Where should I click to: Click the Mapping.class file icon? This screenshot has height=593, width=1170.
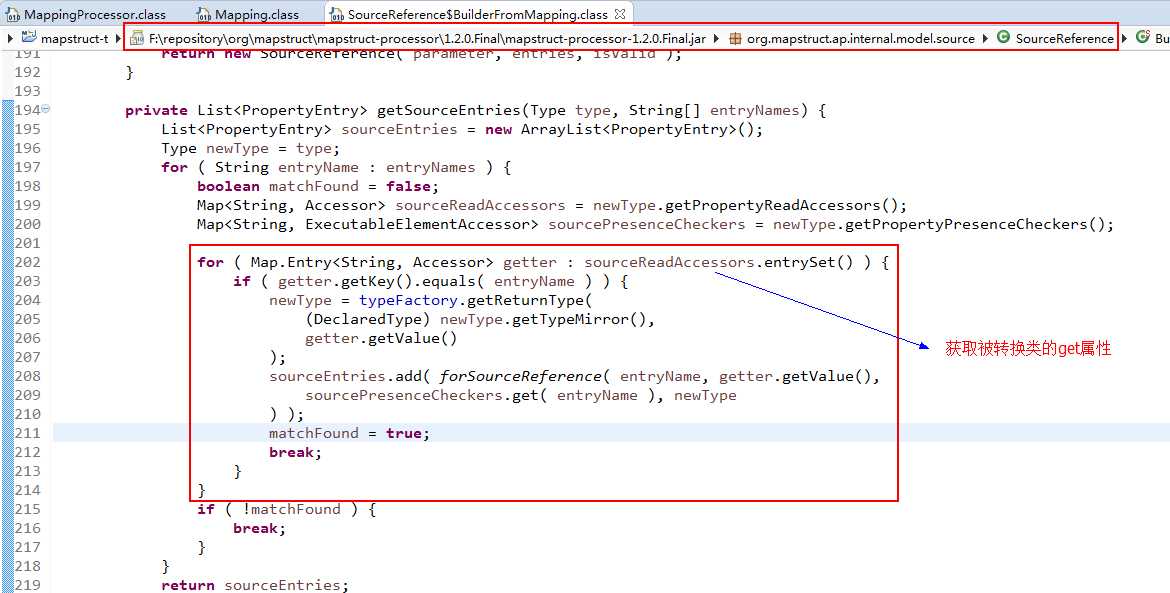(204, 15)
